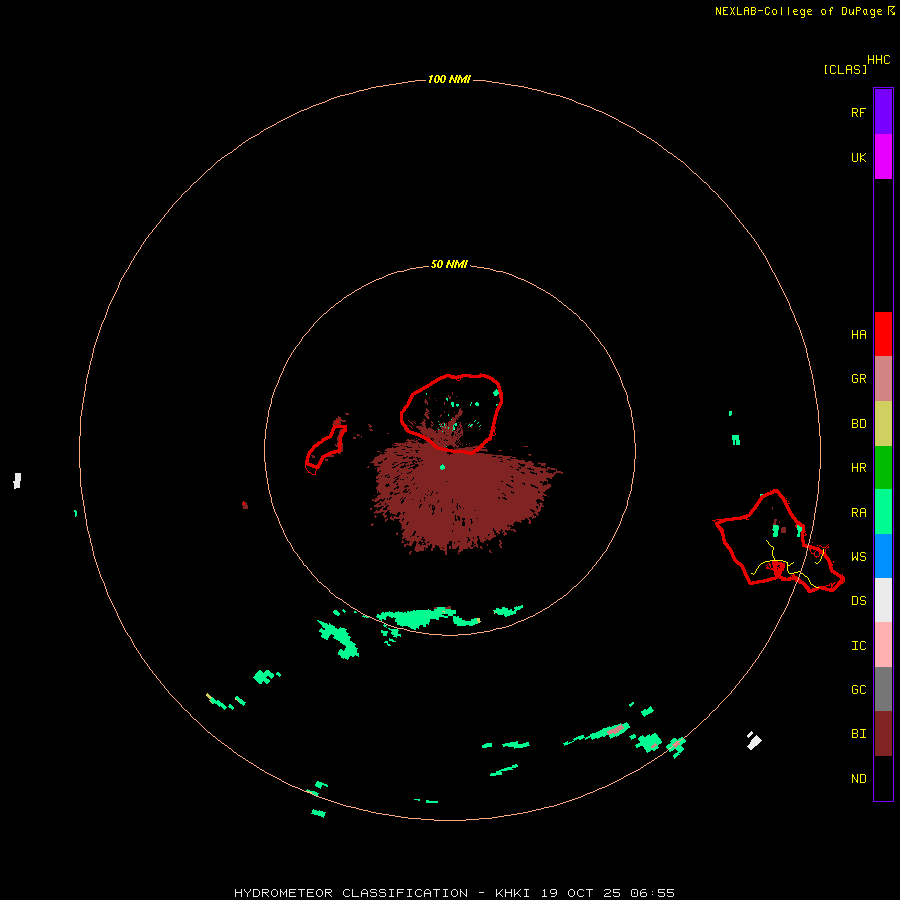Click the BD legend label

point(858,424)
